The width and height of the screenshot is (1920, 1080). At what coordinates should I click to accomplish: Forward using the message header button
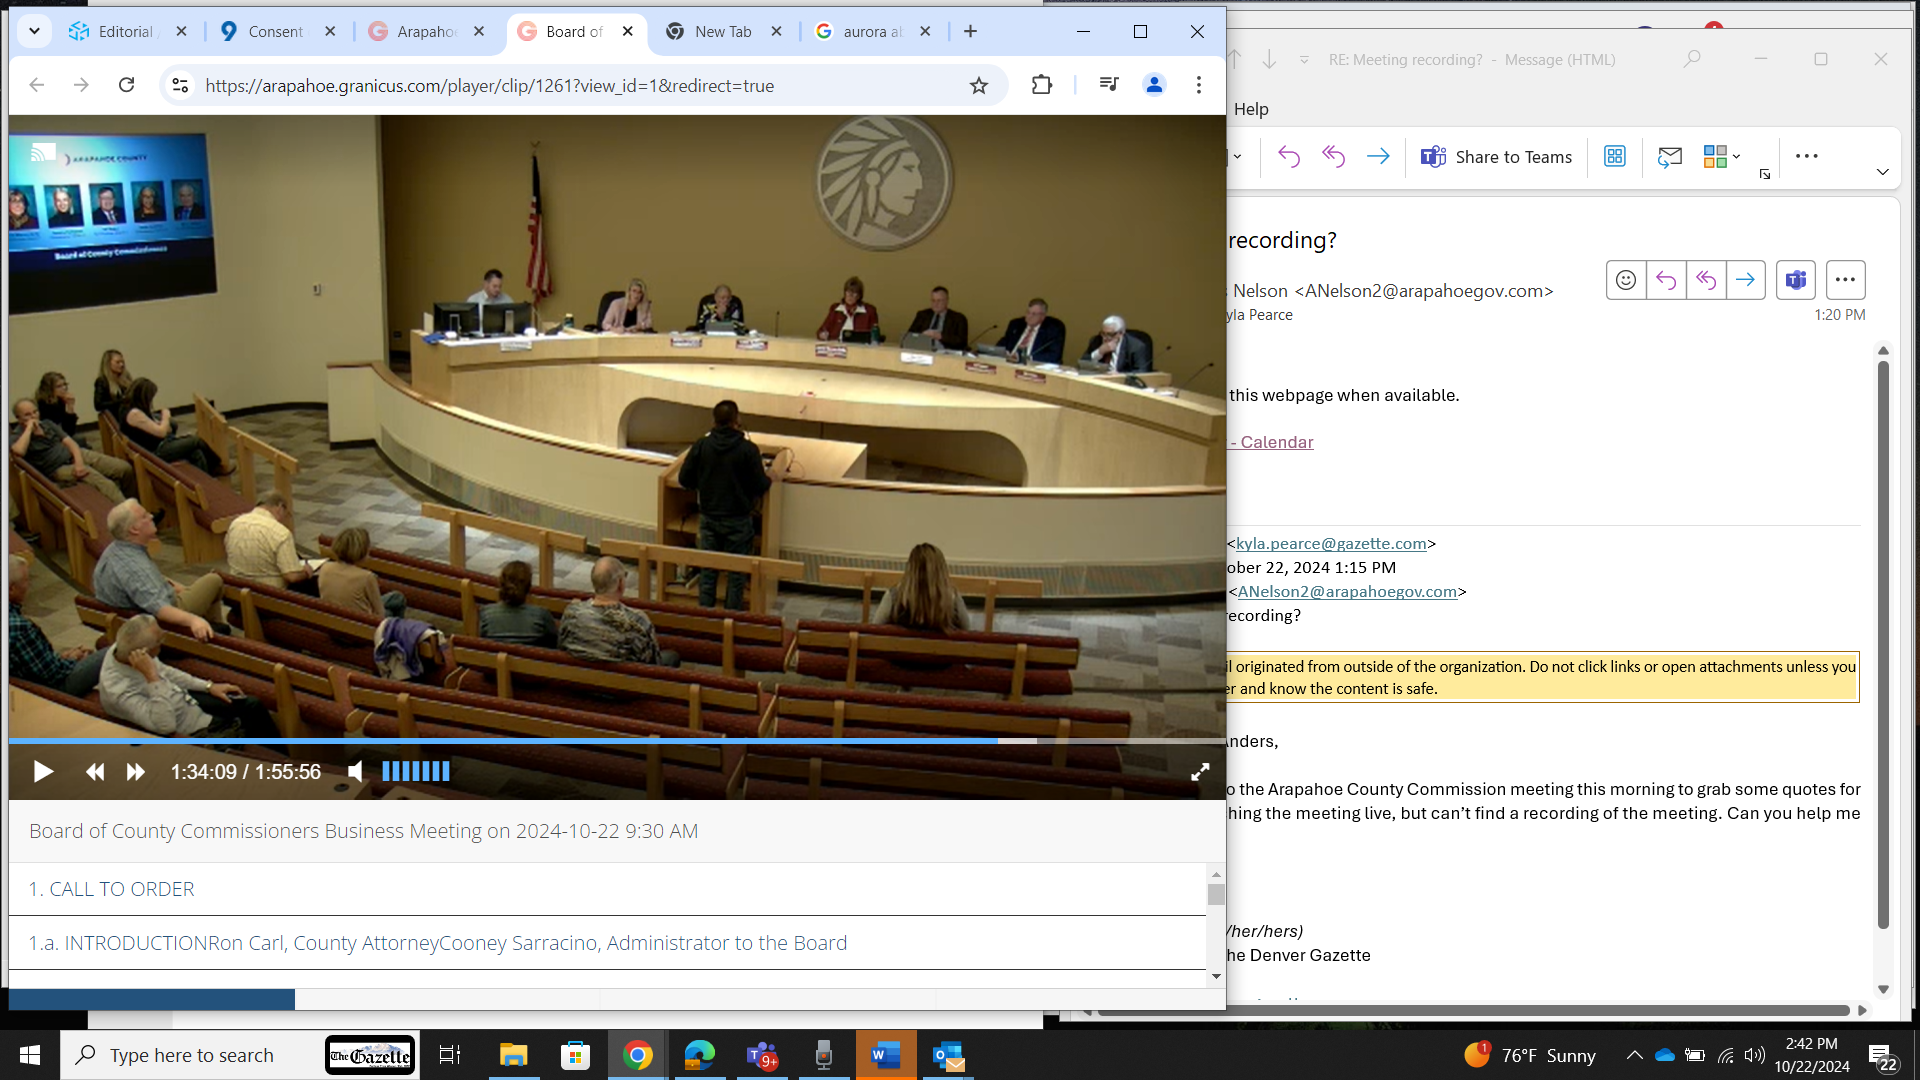[x=1746, y=280]
